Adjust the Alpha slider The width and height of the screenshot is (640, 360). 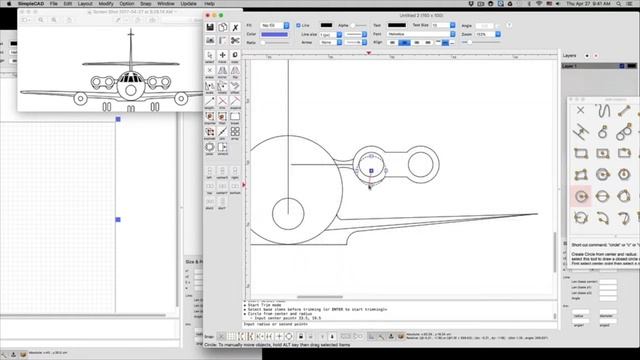click(x=358, y=25)
